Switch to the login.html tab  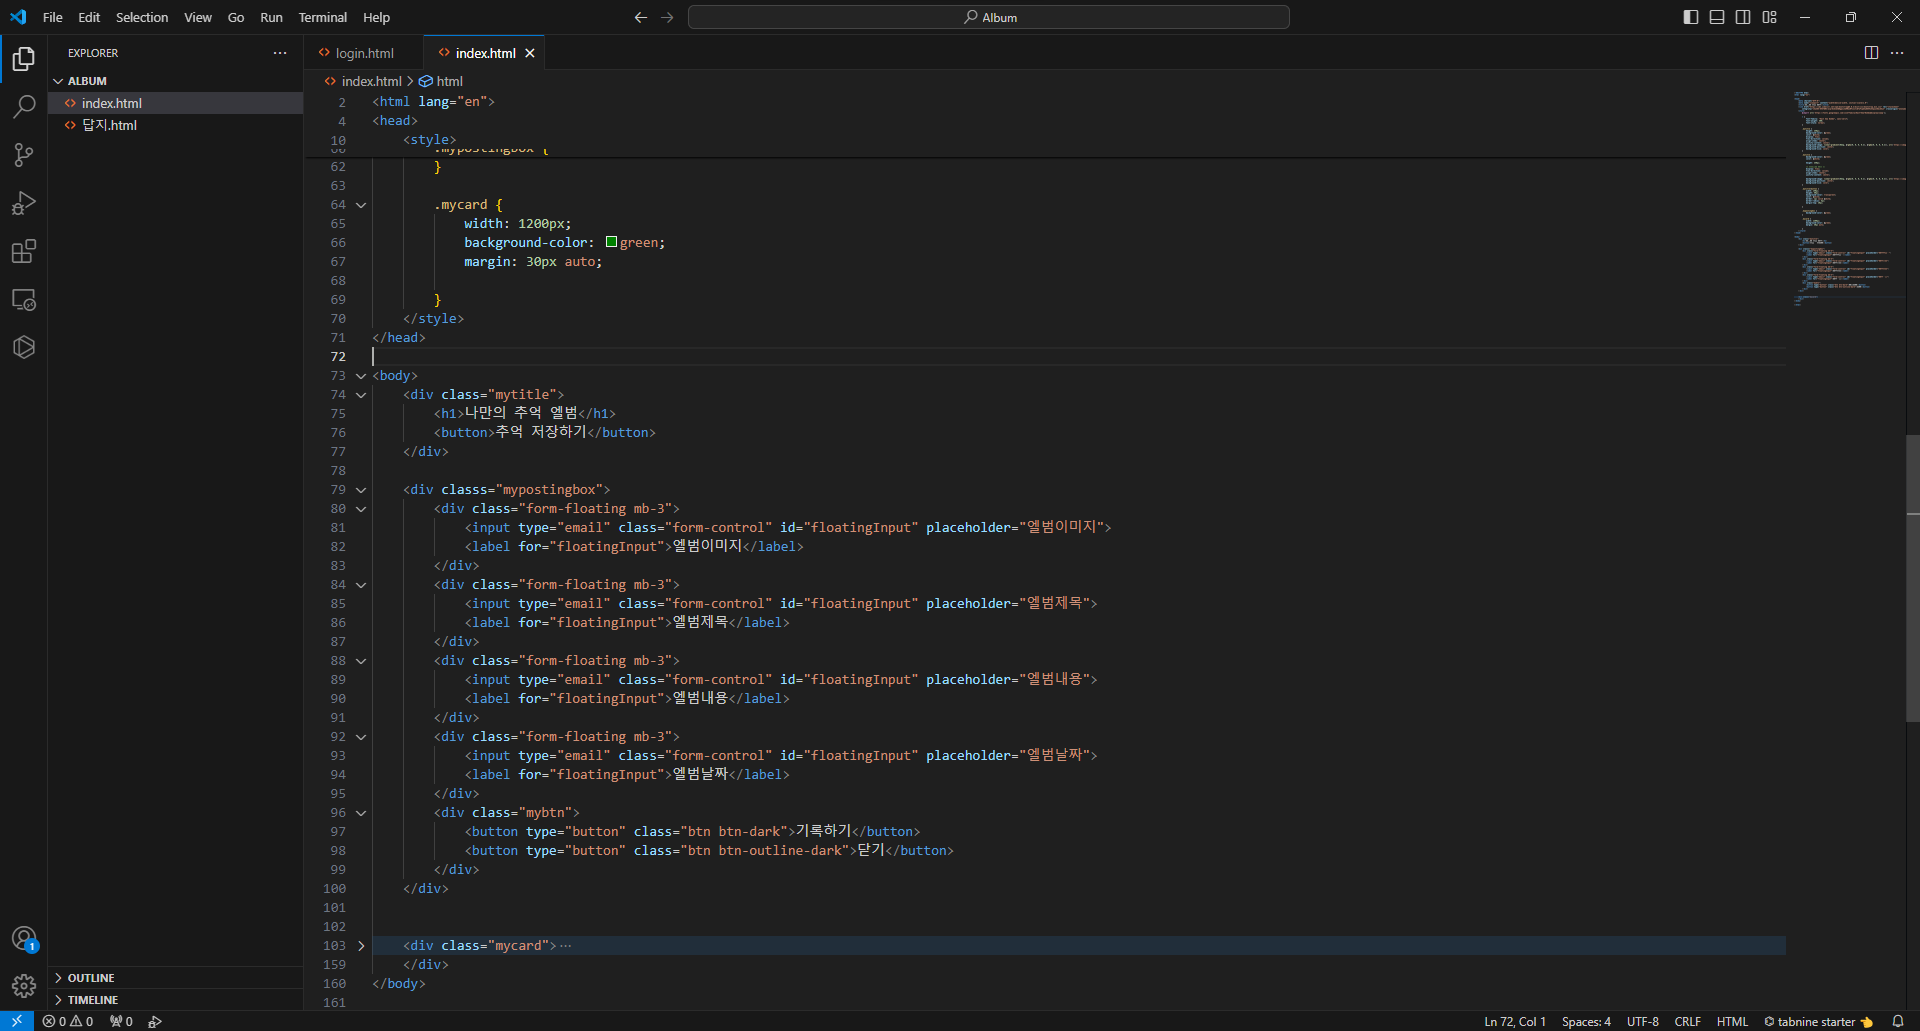(364, 53)
